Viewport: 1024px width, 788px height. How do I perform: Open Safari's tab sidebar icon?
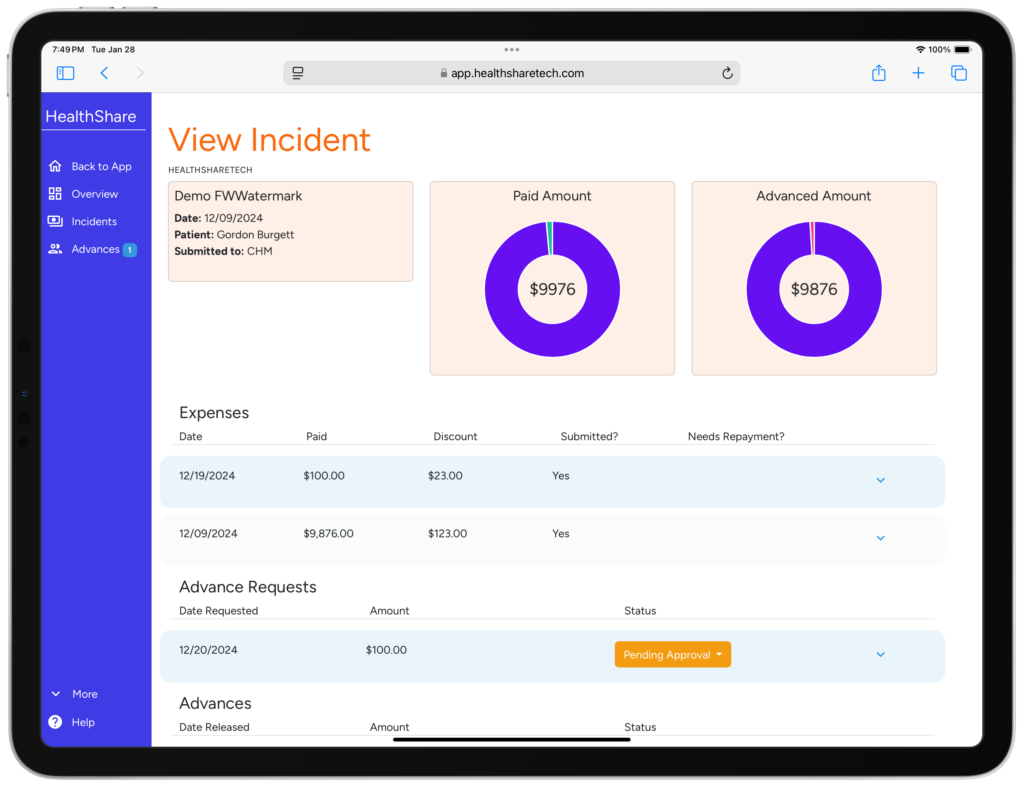pyautogui.click(x=64, y=72)
